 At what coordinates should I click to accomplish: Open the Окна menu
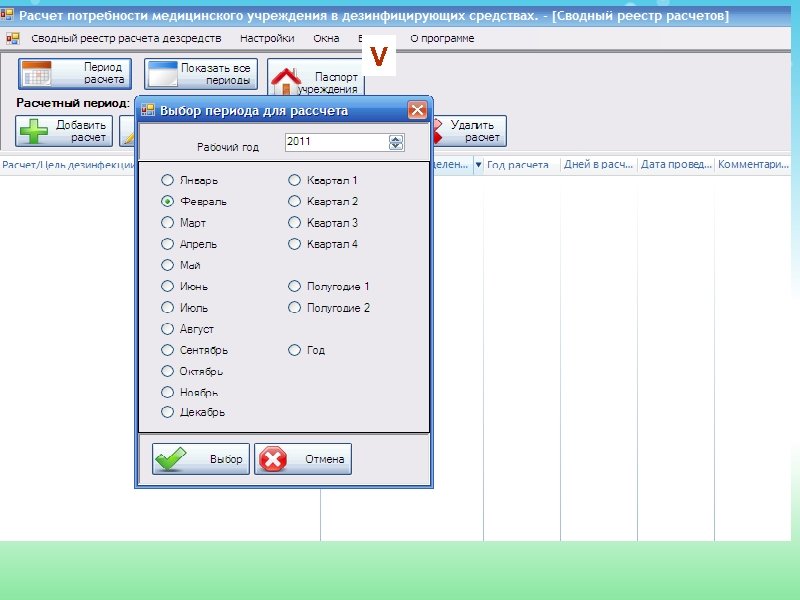click(326, 38)
